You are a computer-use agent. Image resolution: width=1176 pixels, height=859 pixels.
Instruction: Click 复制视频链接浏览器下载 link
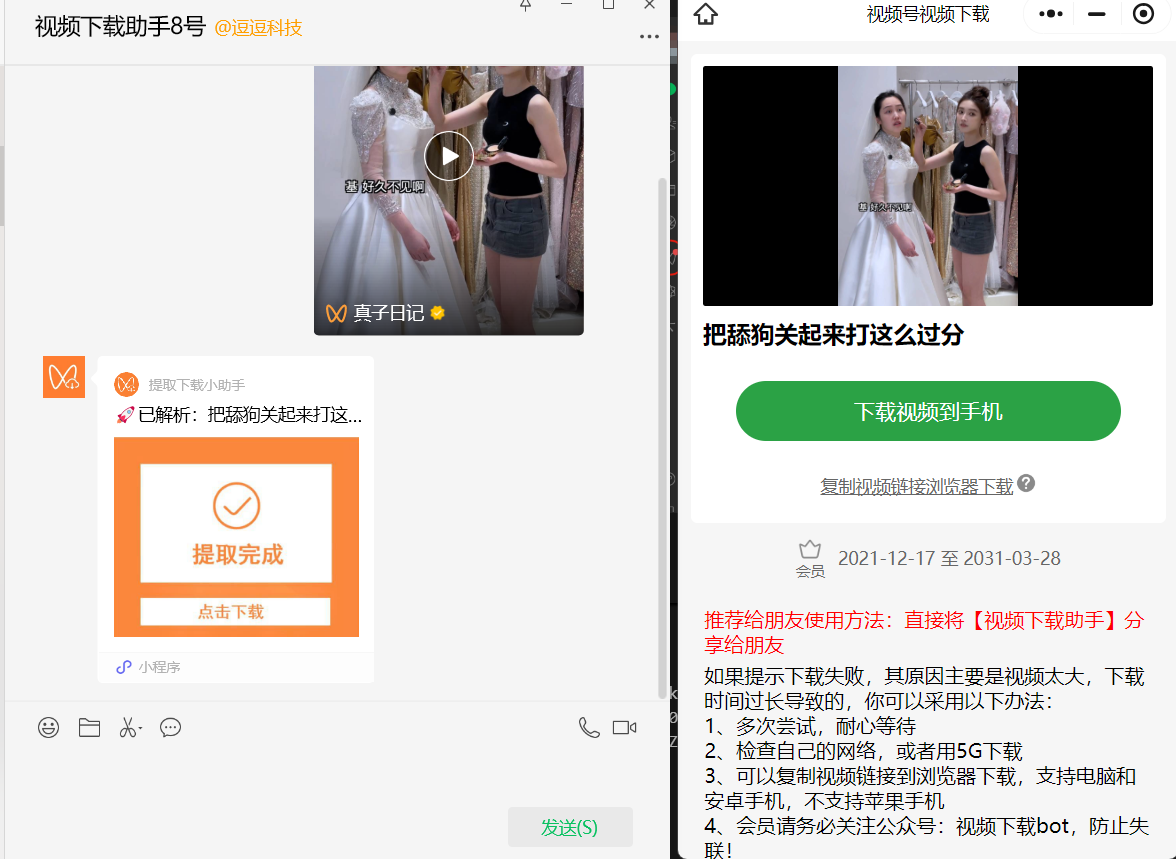(x=916, y=486)
